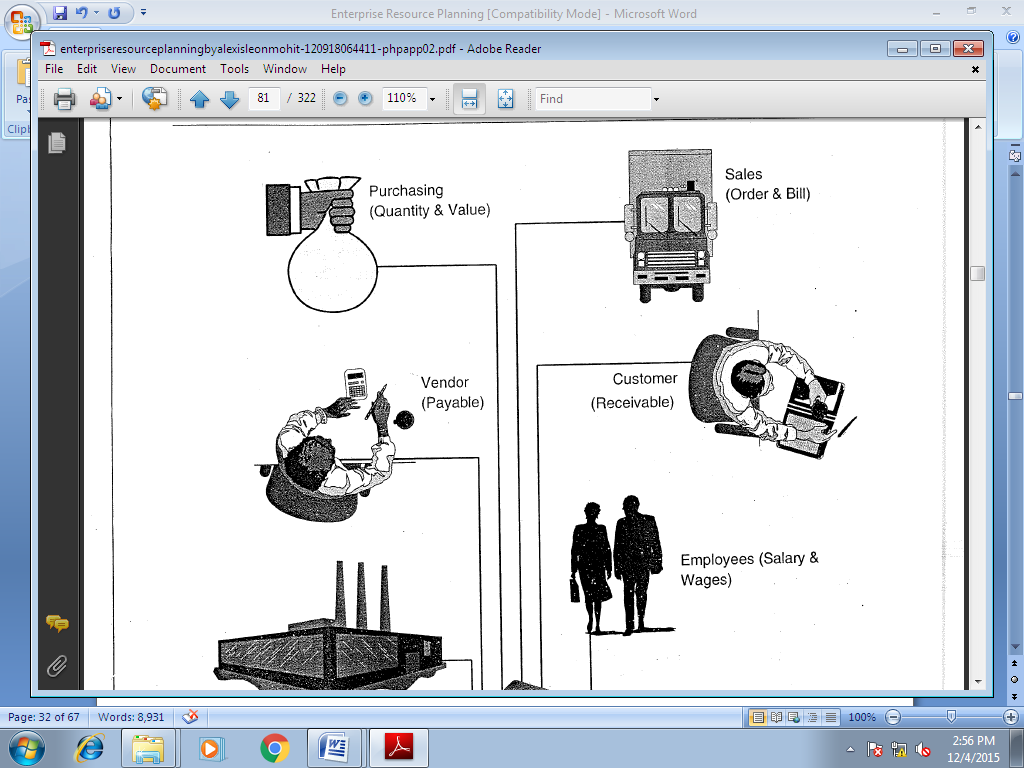The image size is (1024, 768).
Task: Click the muted volume tray icon
Action: (x=922, y=749)
